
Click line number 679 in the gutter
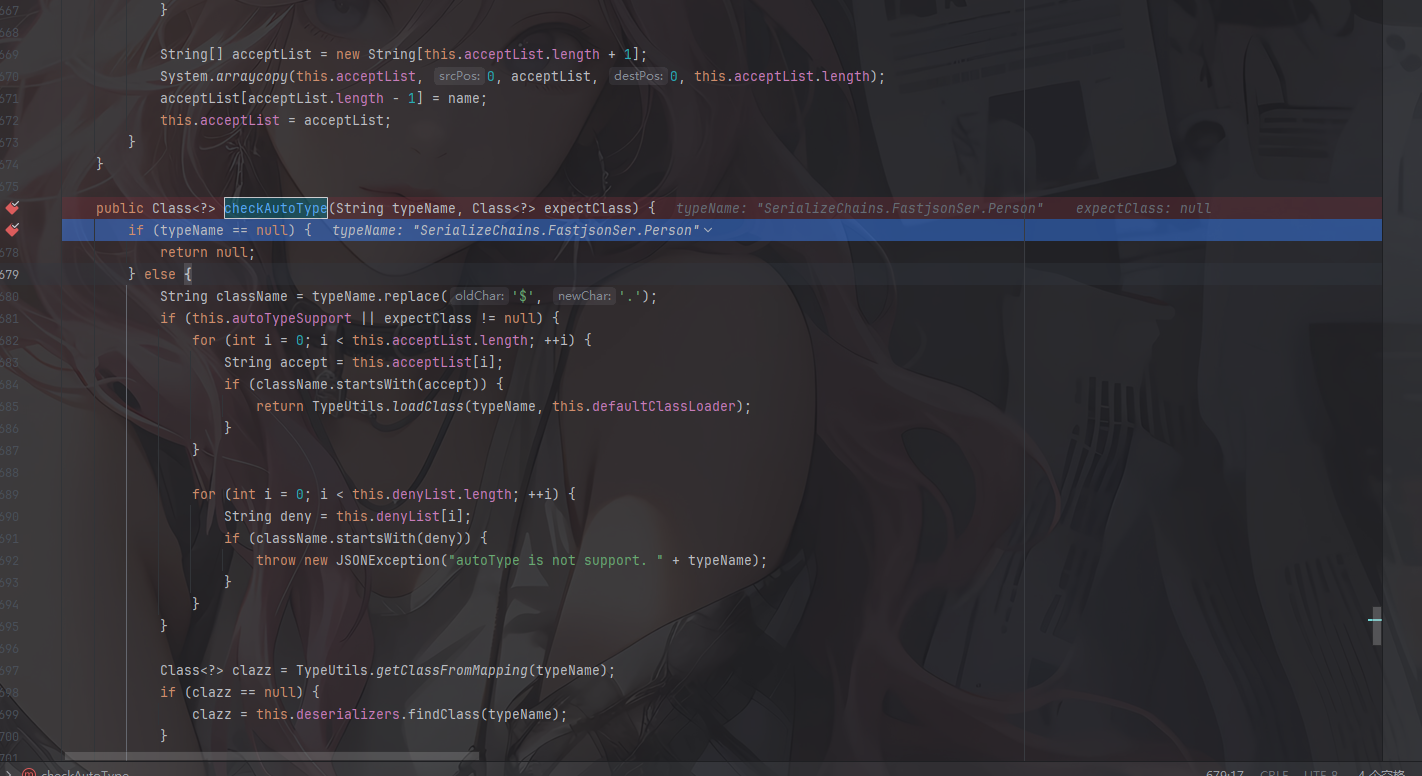(10, 274)
